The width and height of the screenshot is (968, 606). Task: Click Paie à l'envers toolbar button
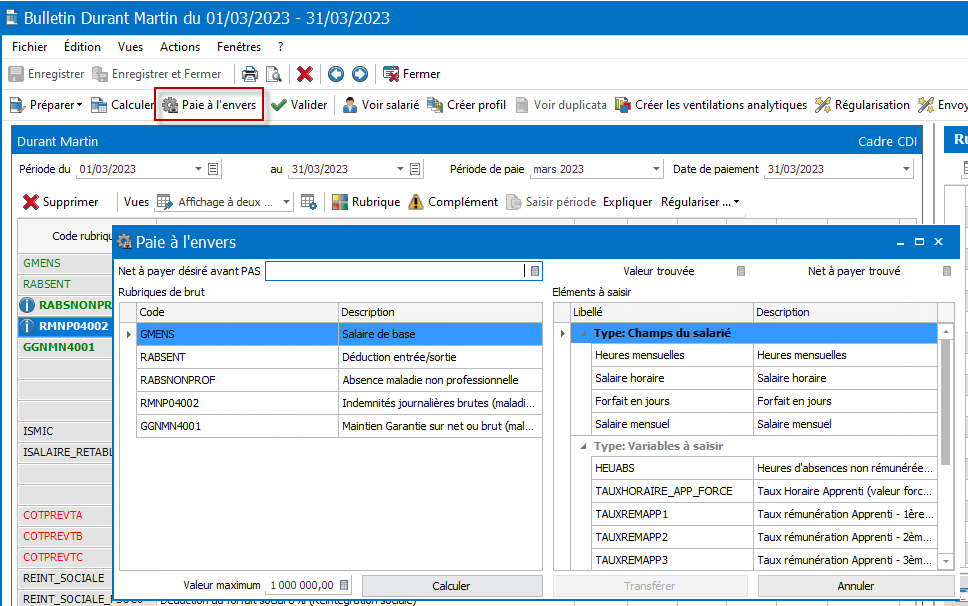click(210, 105)
